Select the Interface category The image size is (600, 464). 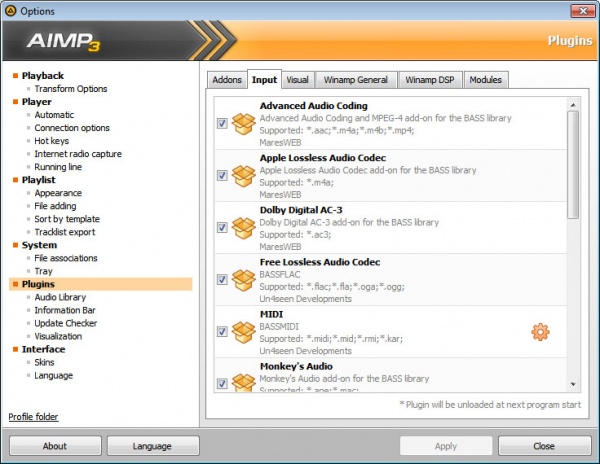[44, 349]
